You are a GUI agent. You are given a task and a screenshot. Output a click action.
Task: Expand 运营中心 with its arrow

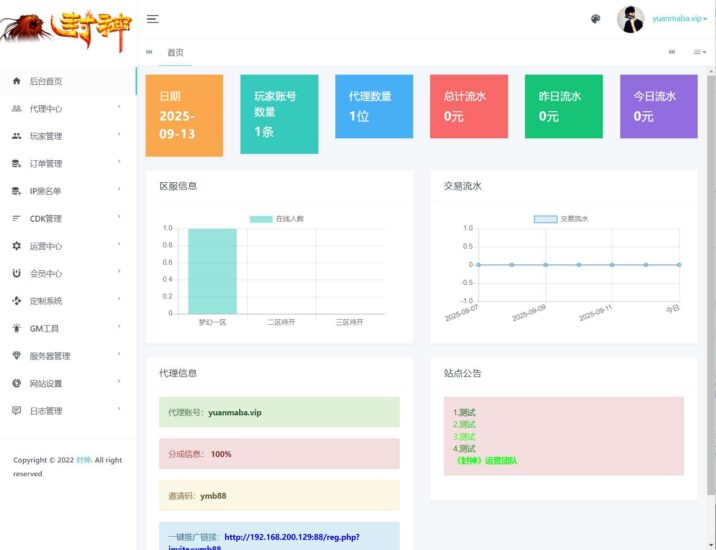coord(119,244)
